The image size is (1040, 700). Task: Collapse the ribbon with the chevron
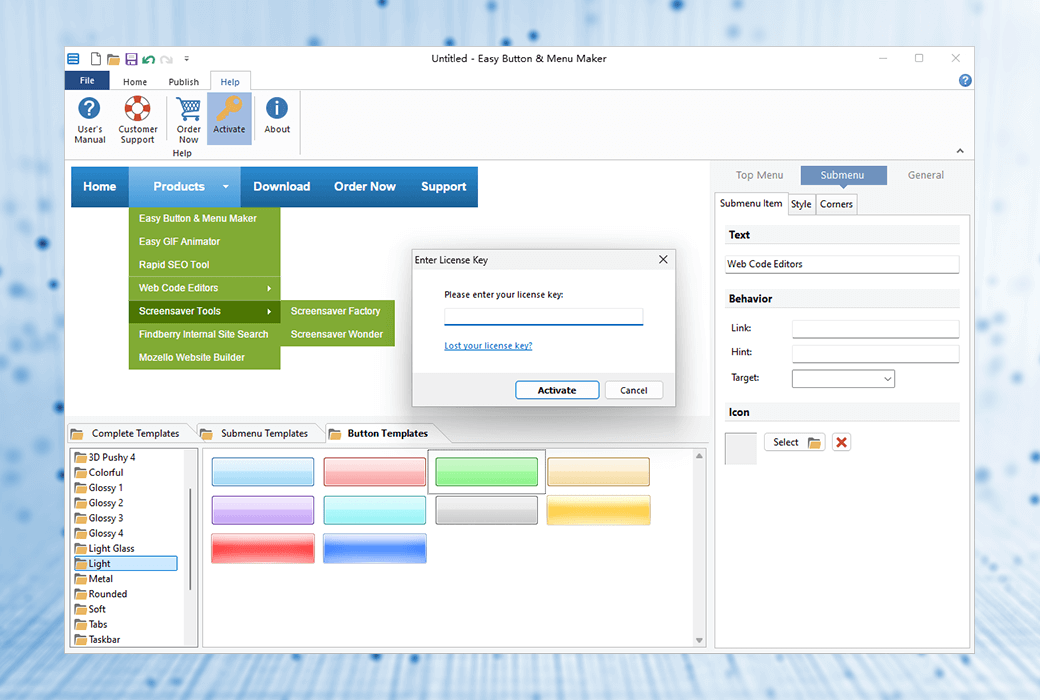[x=960, y=151]
